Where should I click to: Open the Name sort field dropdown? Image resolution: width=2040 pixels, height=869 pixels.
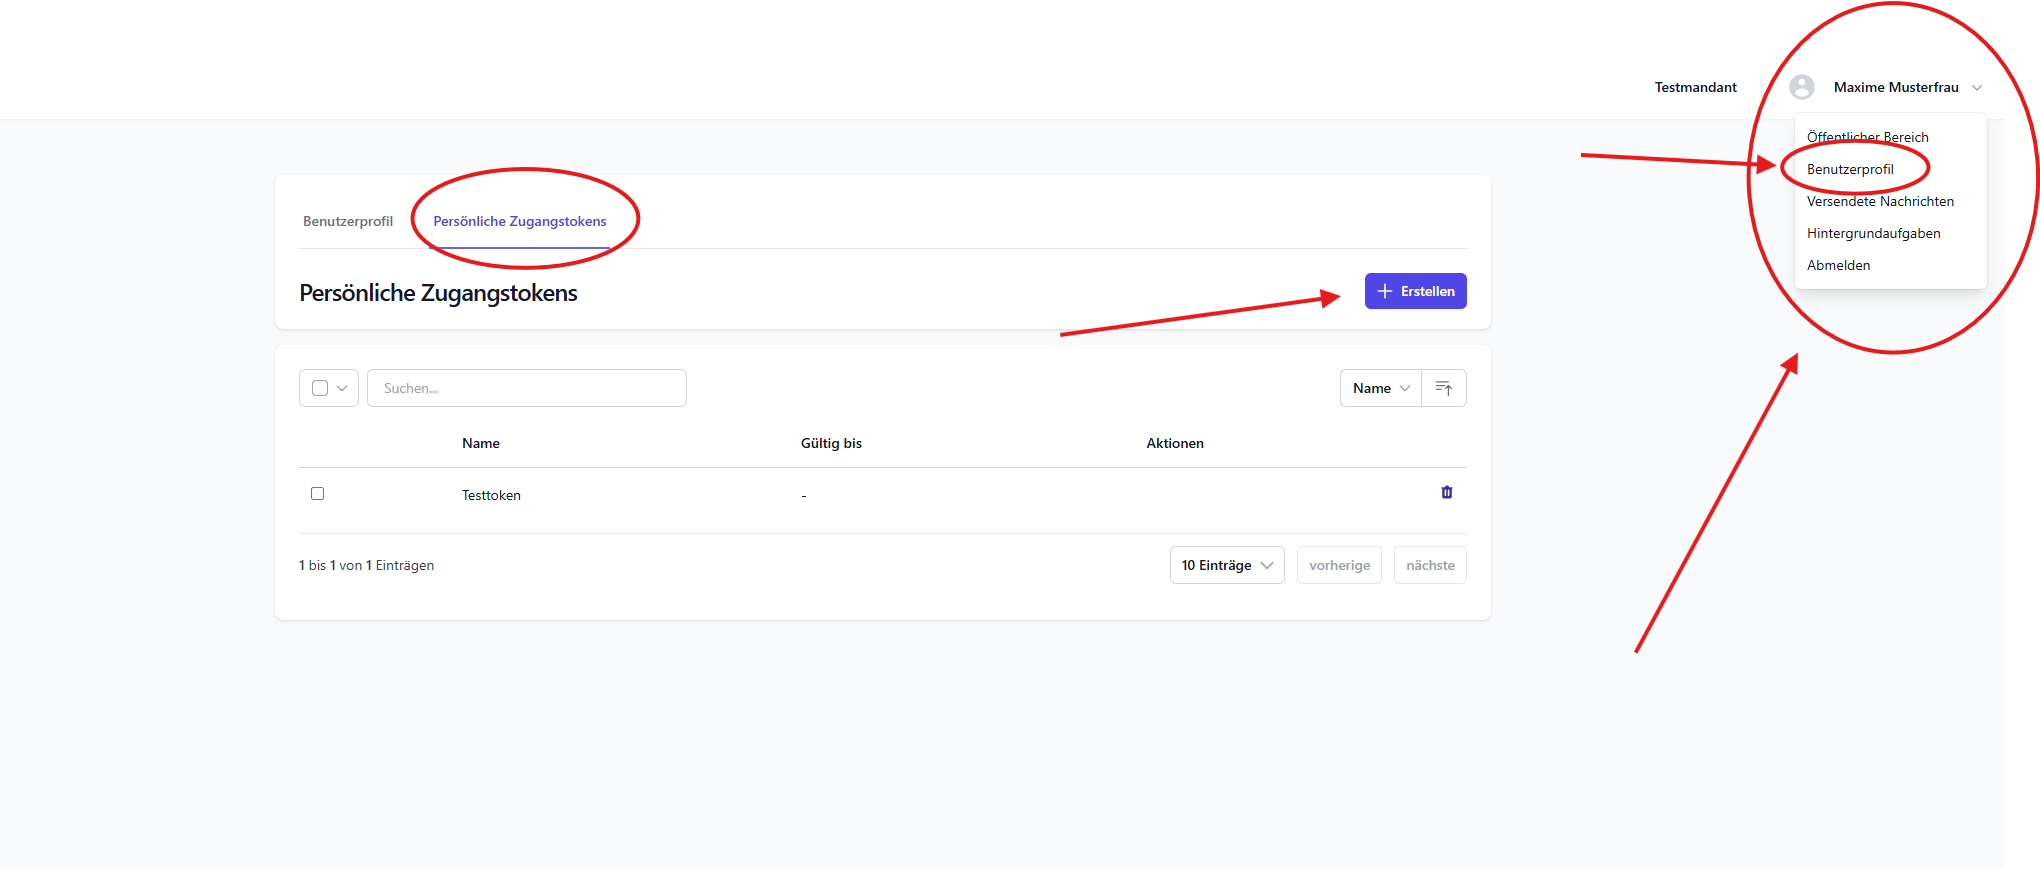pos(1380,388)
